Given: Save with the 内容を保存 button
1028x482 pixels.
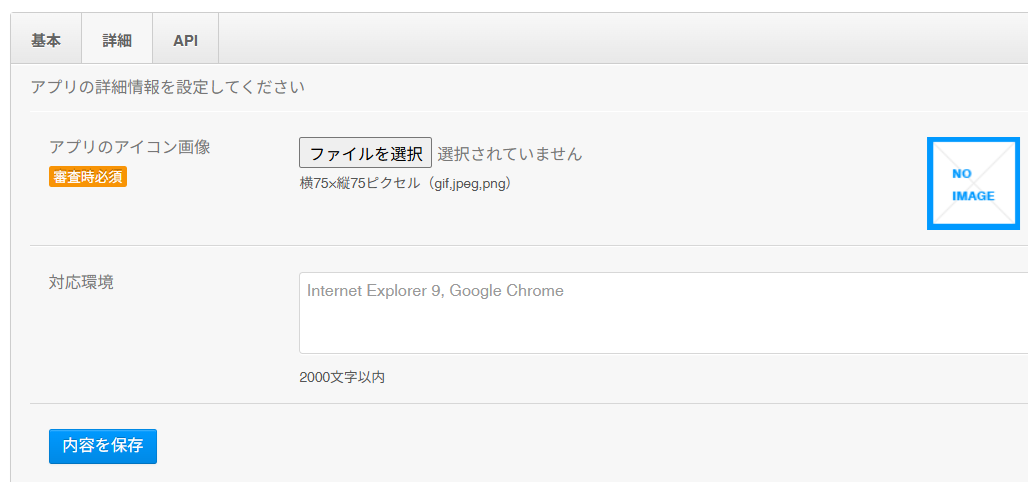Looking at the screenshot, I should click(x=103, y=447).
